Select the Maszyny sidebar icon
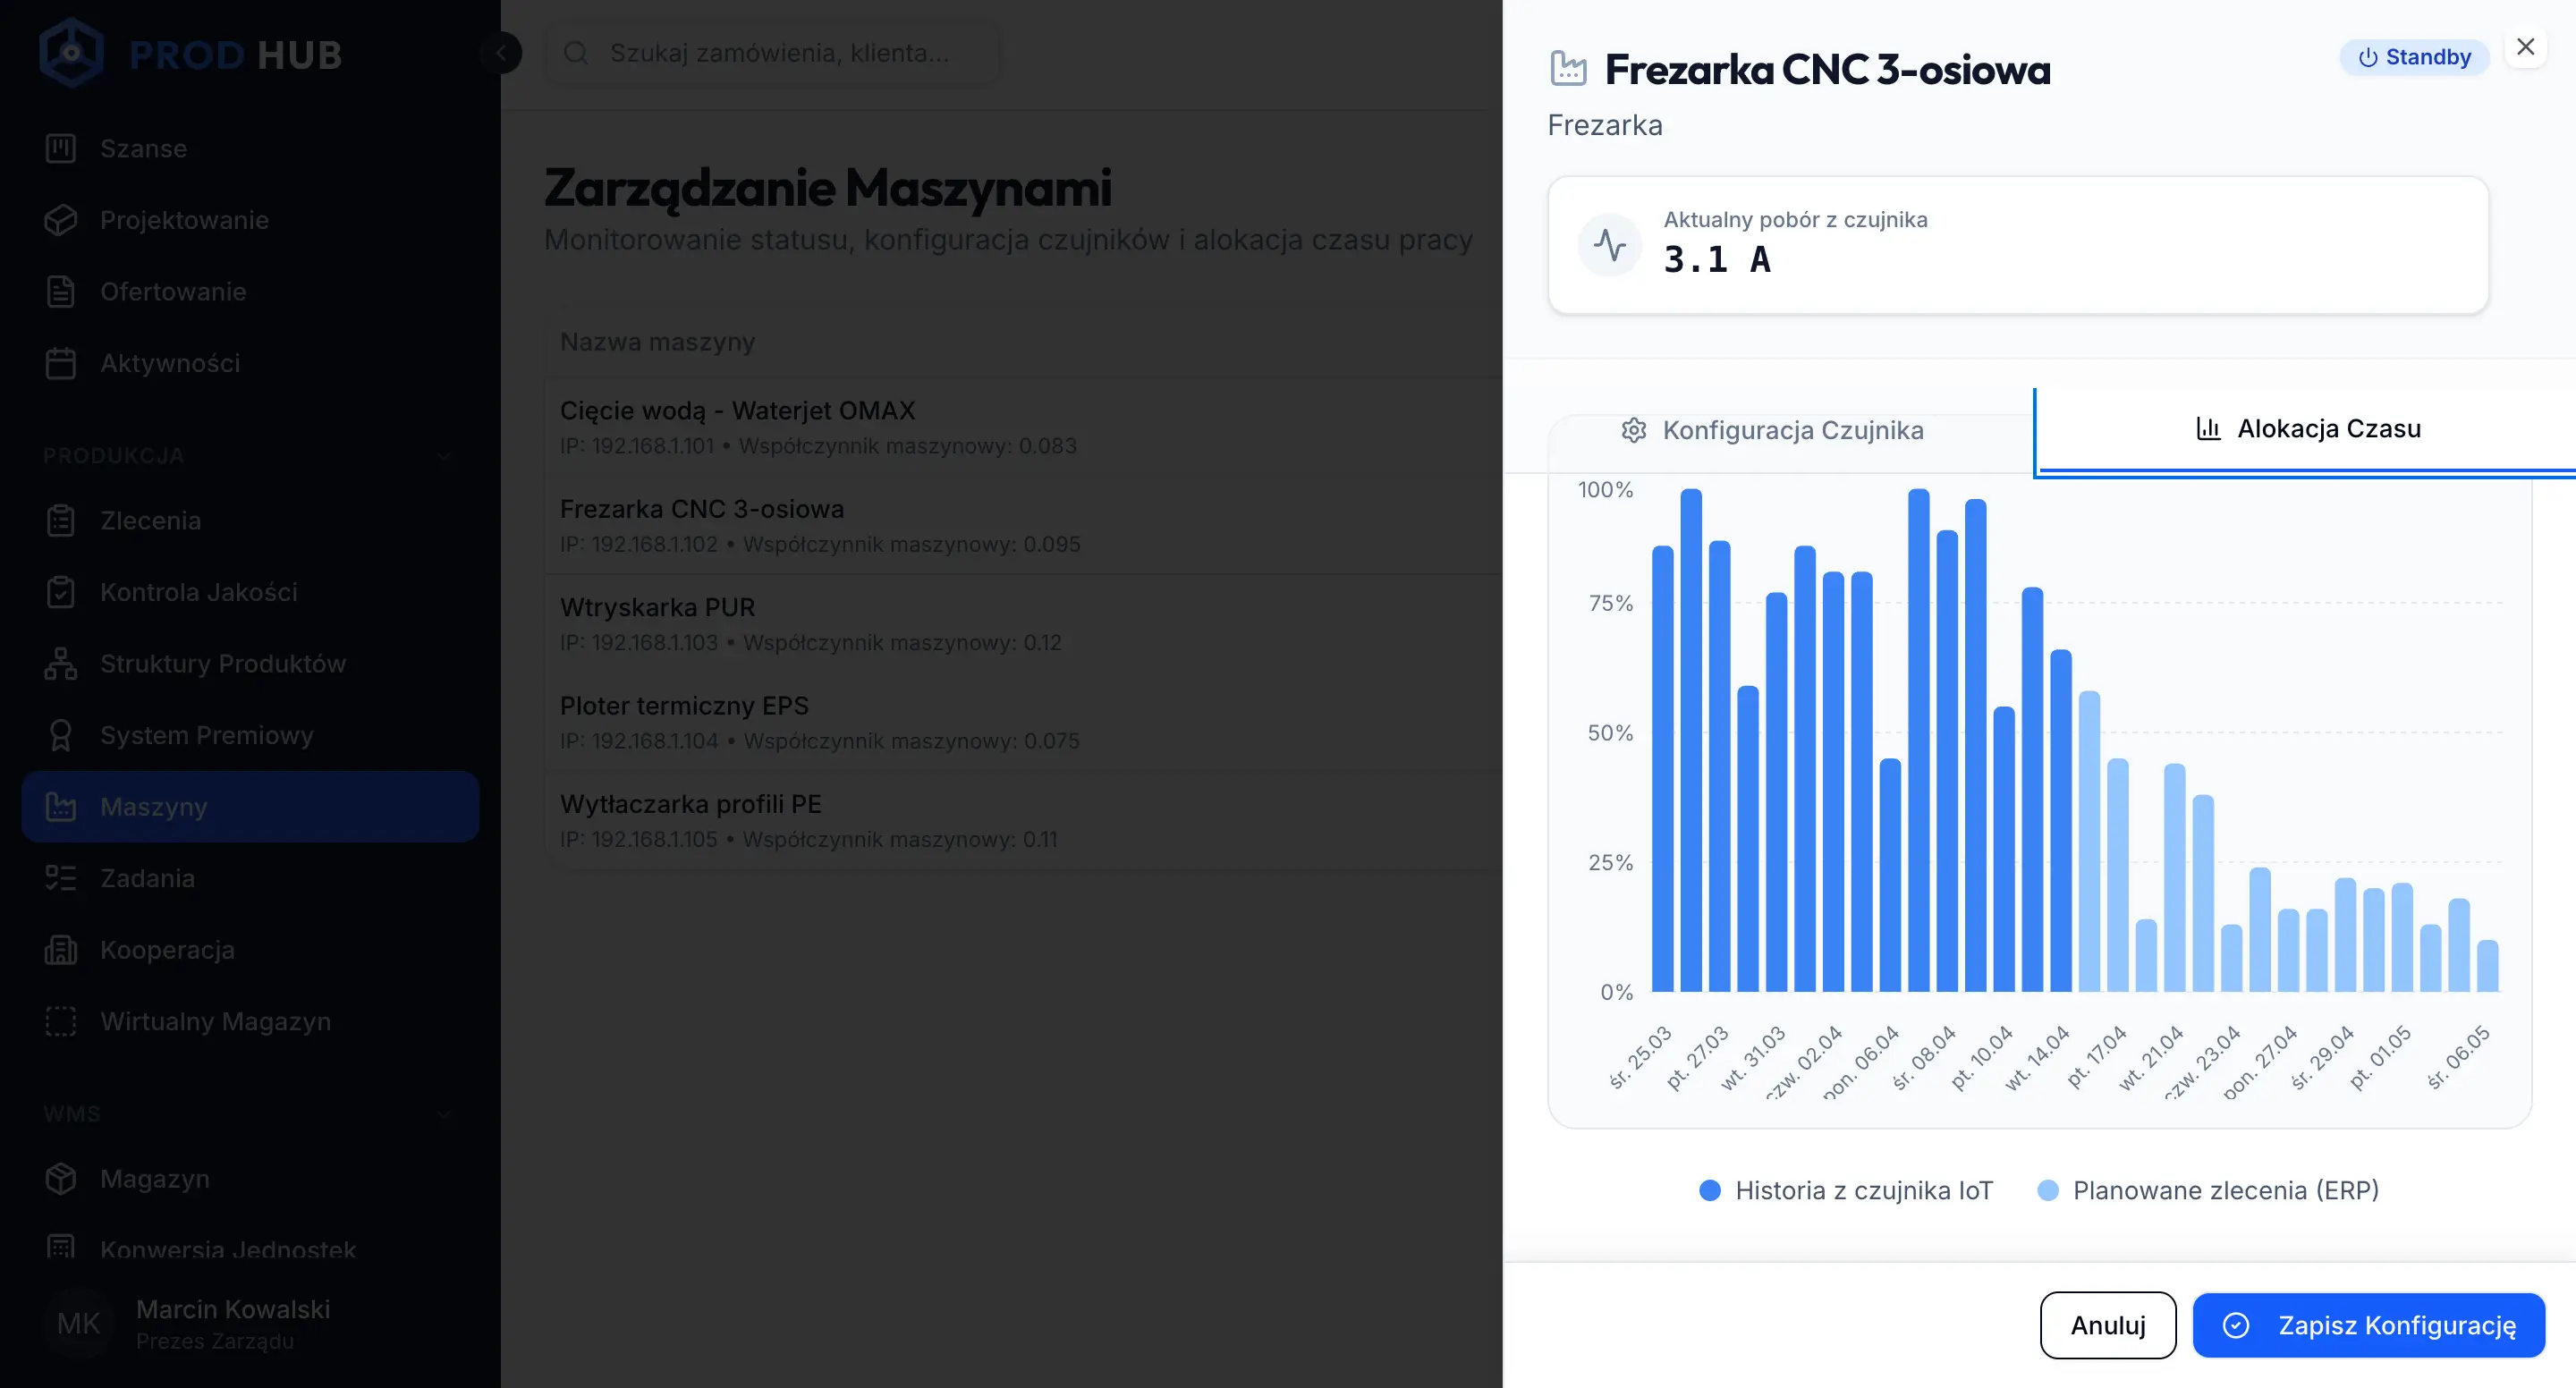Image resolution: width=2576 pixels, height=1388 pixels. pos(61,807)
